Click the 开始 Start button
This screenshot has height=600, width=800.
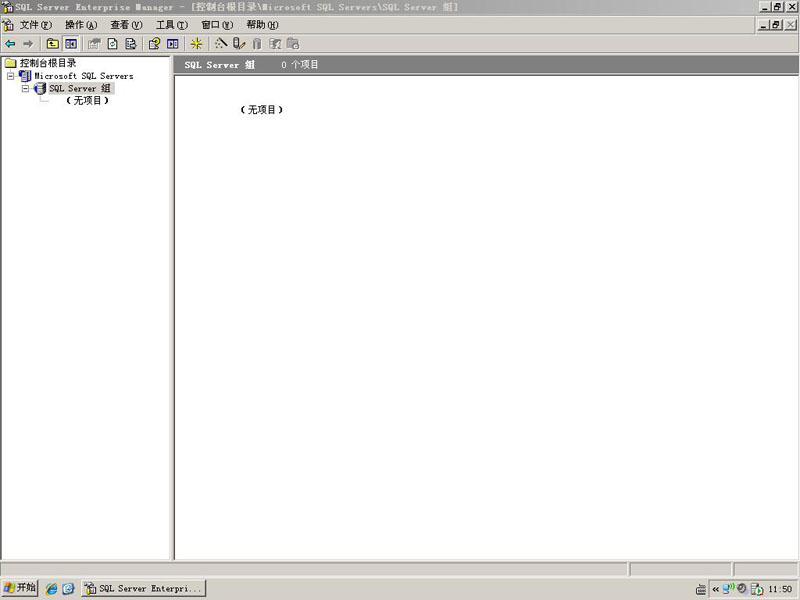tap(20, 588)
